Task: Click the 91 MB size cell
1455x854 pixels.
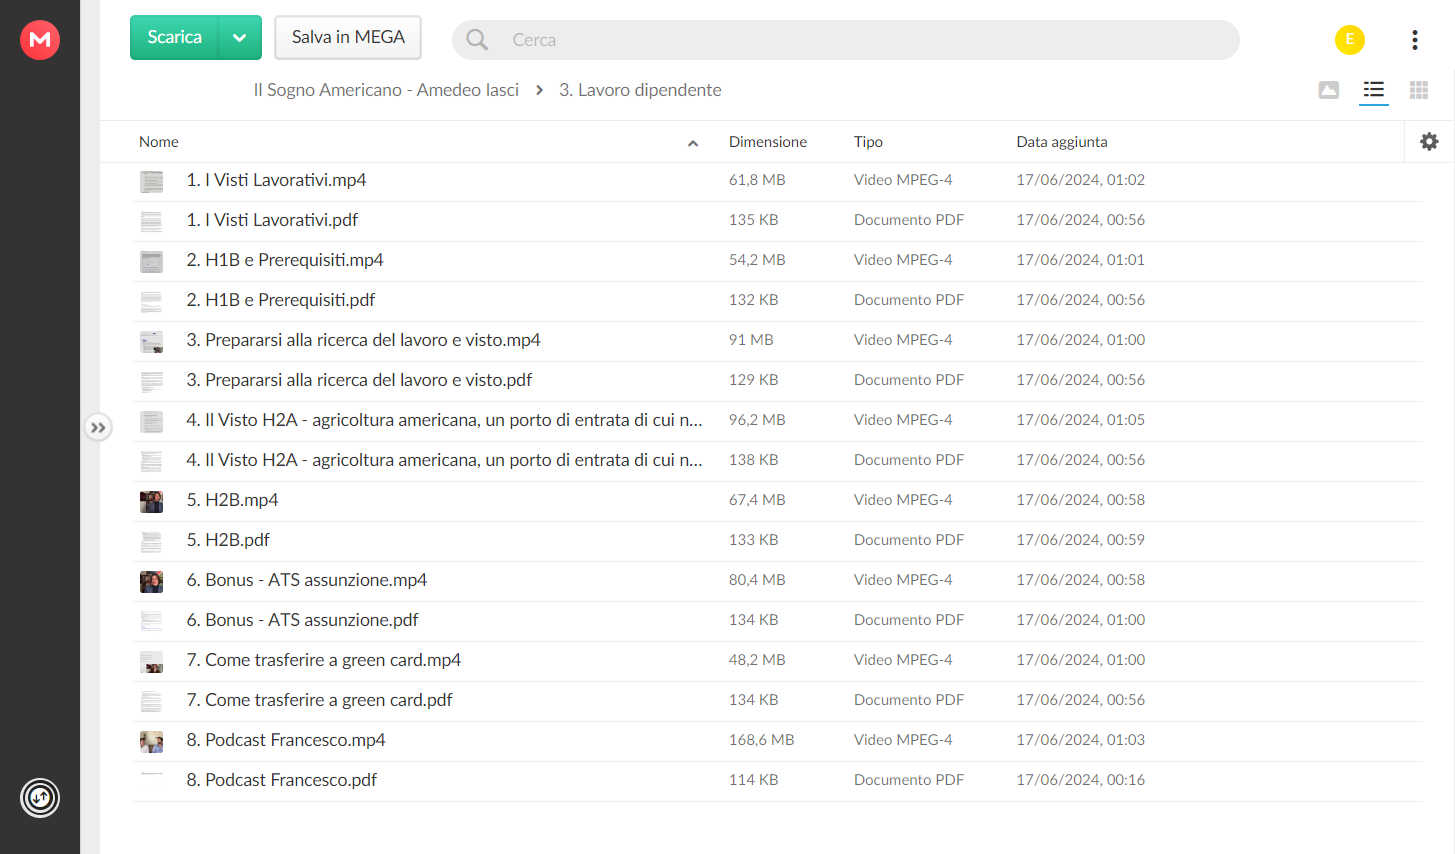Action: coord(751,340)
